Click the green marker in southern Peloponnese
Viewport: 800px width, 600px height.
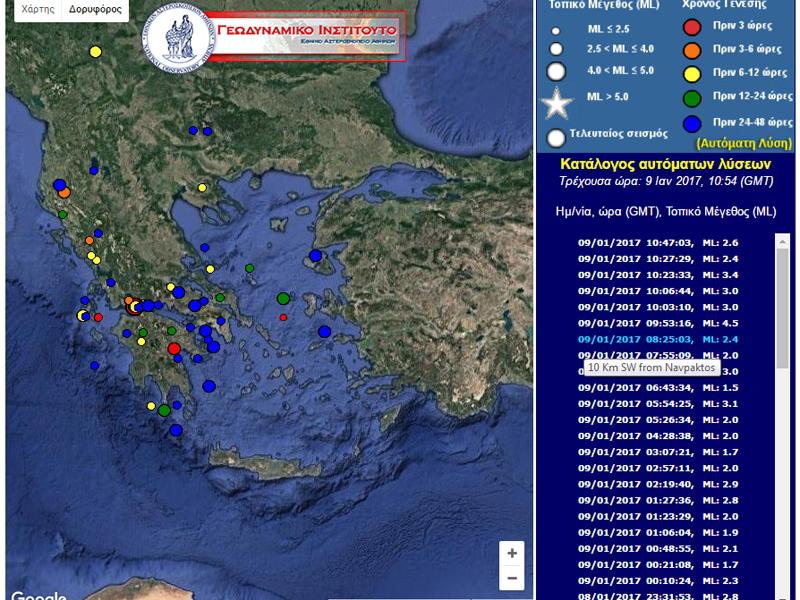click(164, 410)
